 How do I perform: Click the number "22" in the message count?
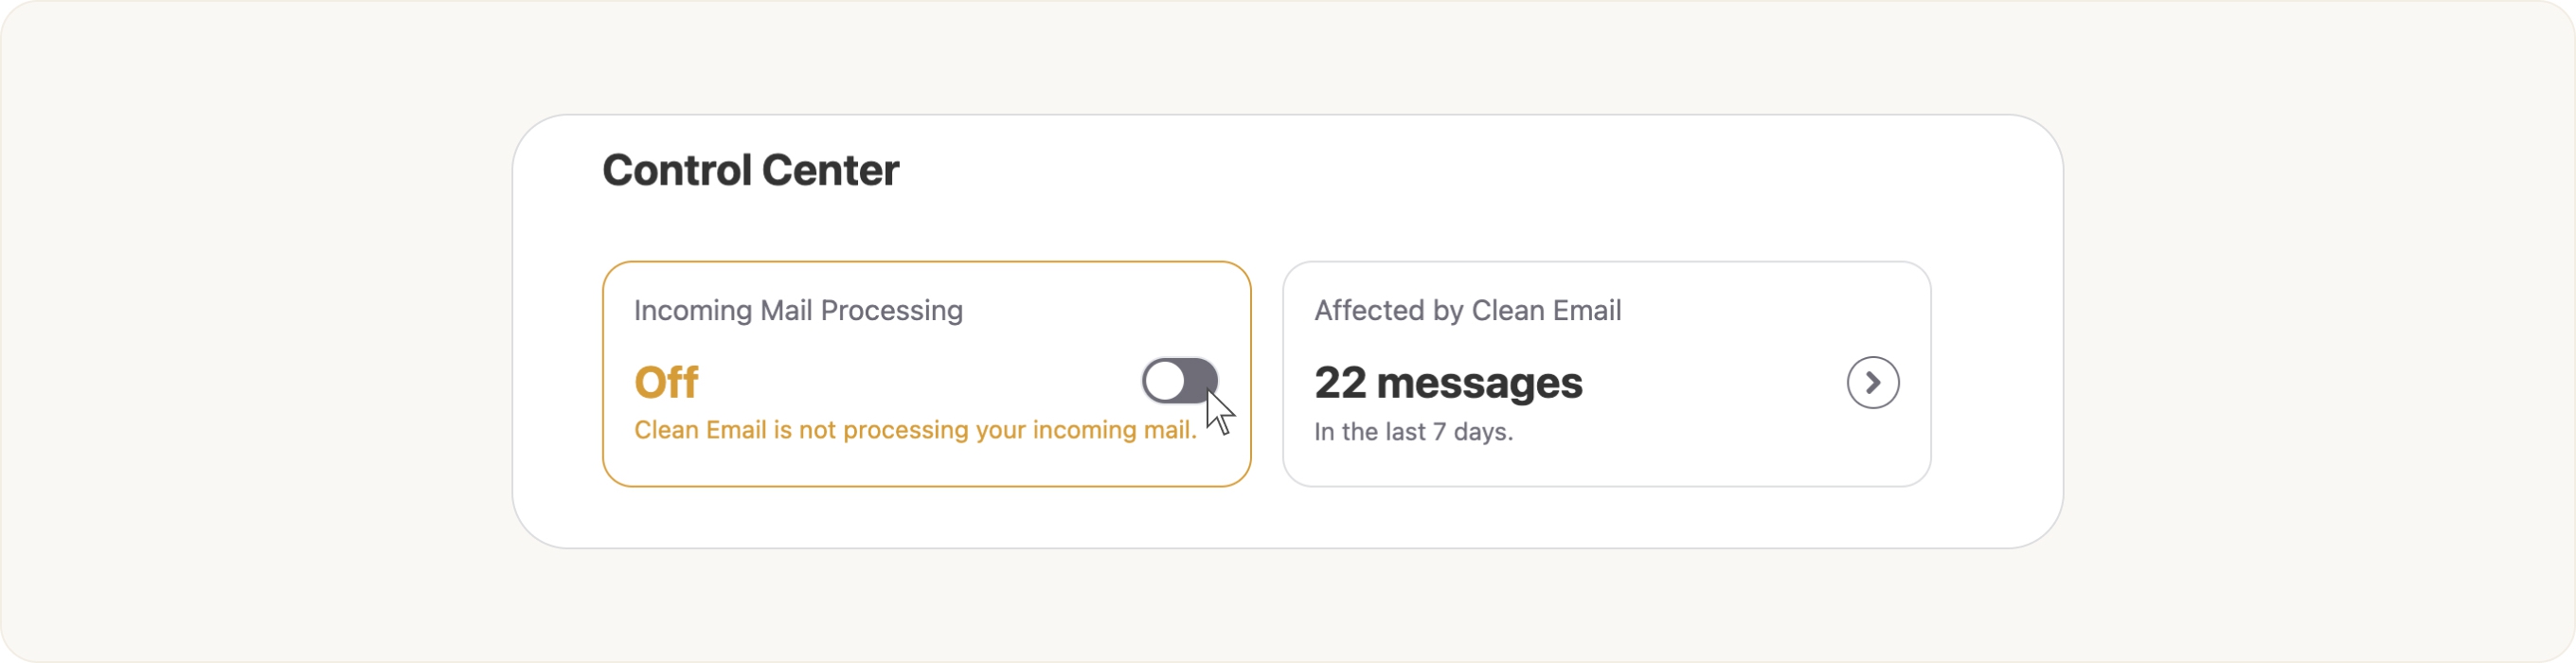tap(1340, 383)
